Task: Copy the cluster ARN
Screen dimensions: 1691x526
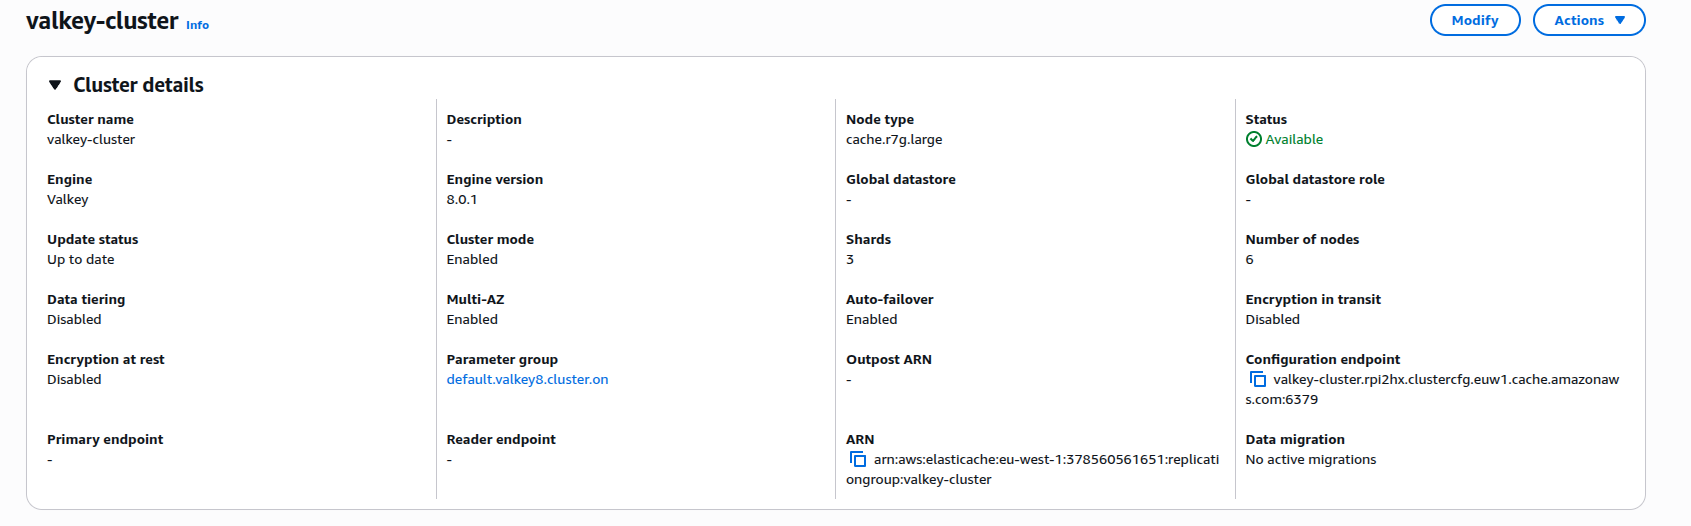Action: [x=857, y=459]
